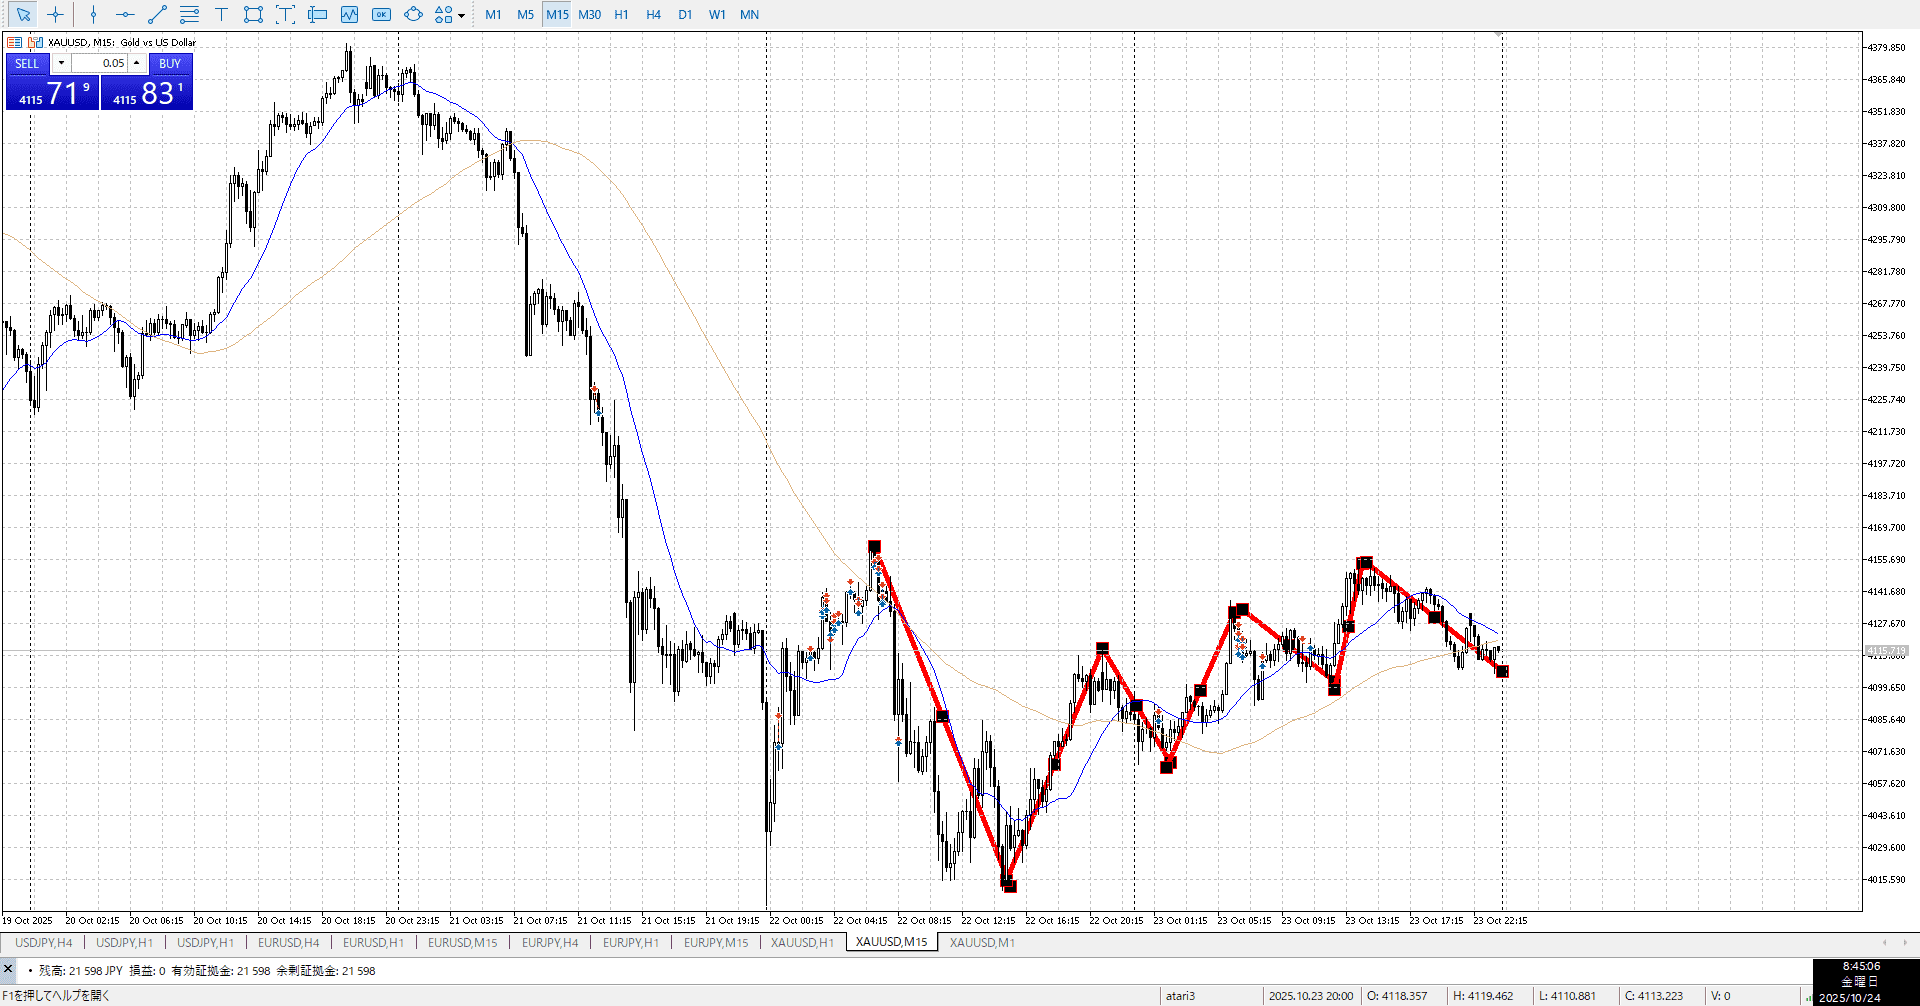Draw a vertical line on chart
This screenshot has width=1920, height=1006.
tap(93, 14)
